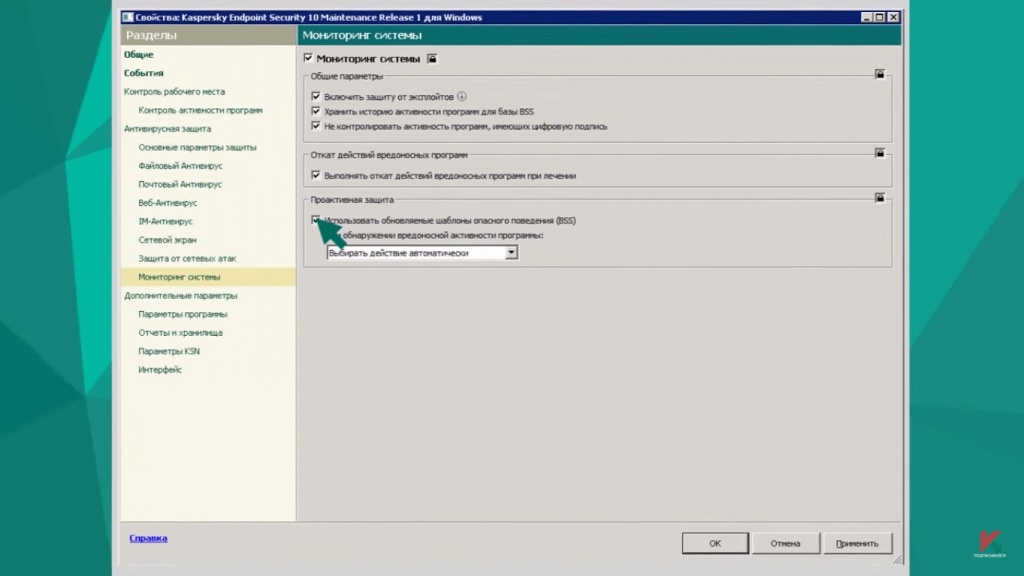The image size is (1024, 576).
Task: Open Сетевой экран settings
Action: coord(167,240)
